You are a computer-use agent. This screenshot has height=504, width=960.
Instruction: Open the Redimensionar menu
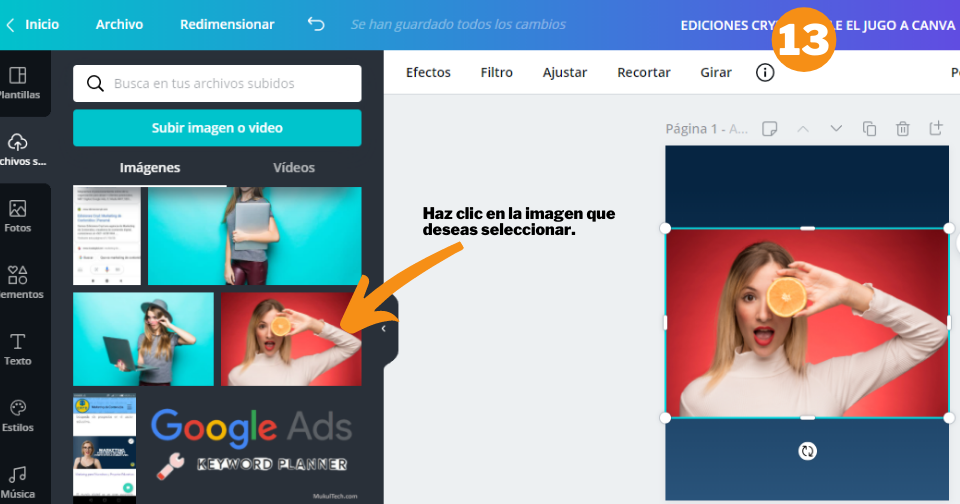227,24
